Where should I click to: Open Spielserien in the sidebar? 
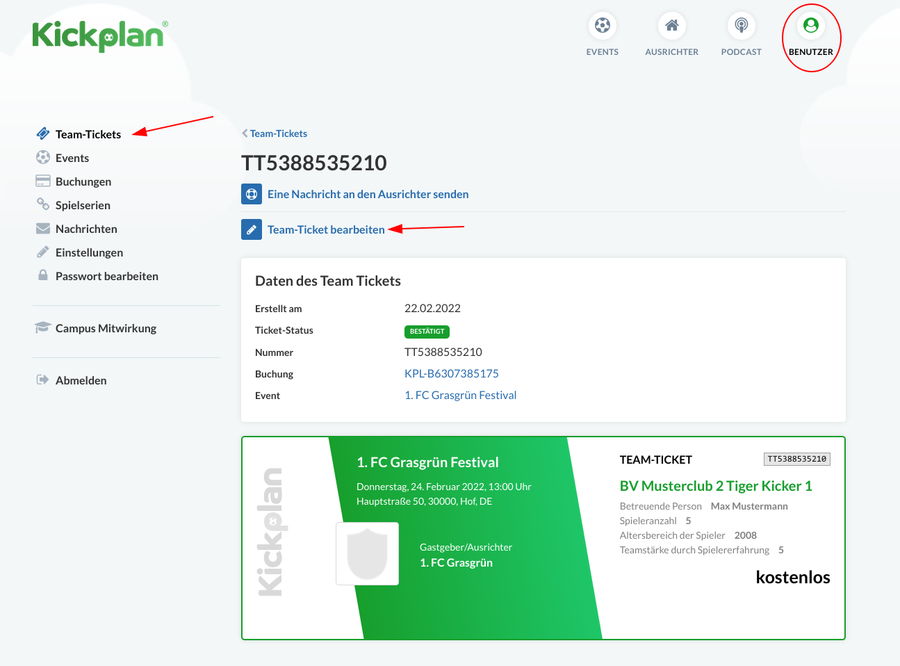pyautogui.click(x=83, y=205)
